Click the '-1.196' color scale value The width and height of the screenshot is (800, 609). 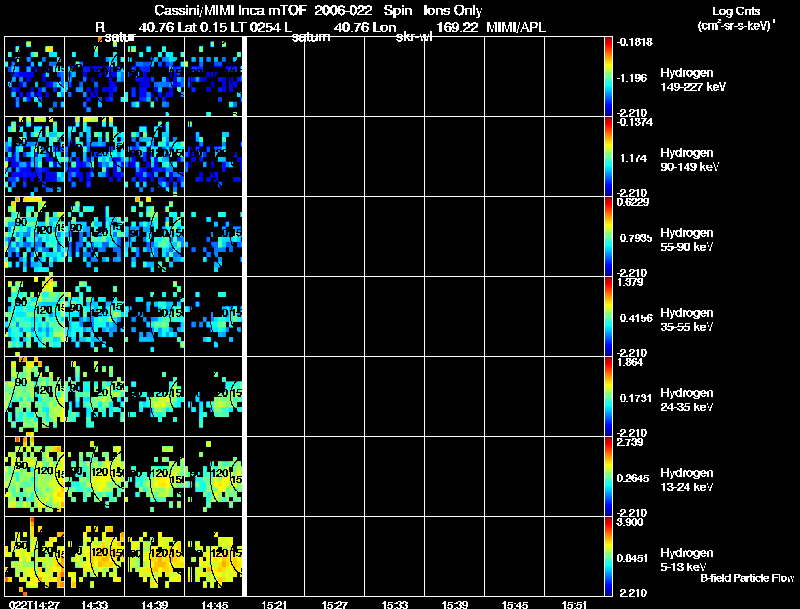pyautogui.click(x=632, y=78)
